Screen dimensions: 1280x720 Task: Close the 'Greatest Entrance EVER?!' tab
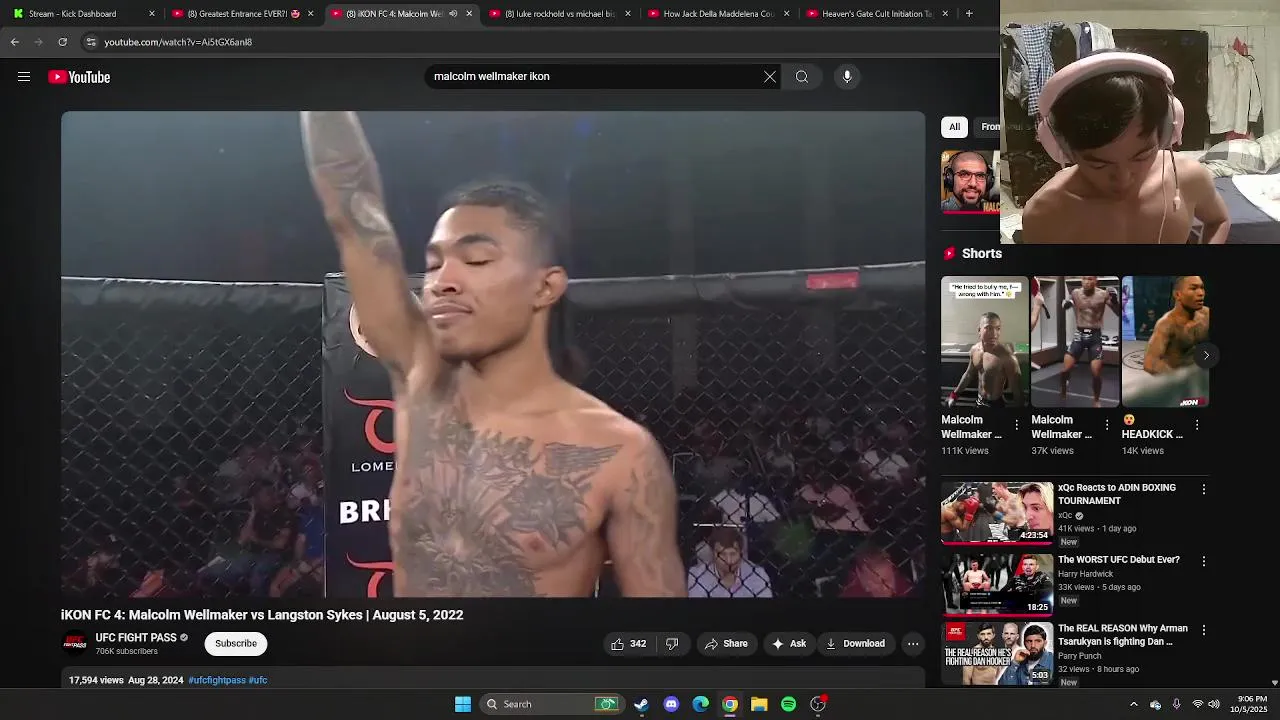point(310,14)
